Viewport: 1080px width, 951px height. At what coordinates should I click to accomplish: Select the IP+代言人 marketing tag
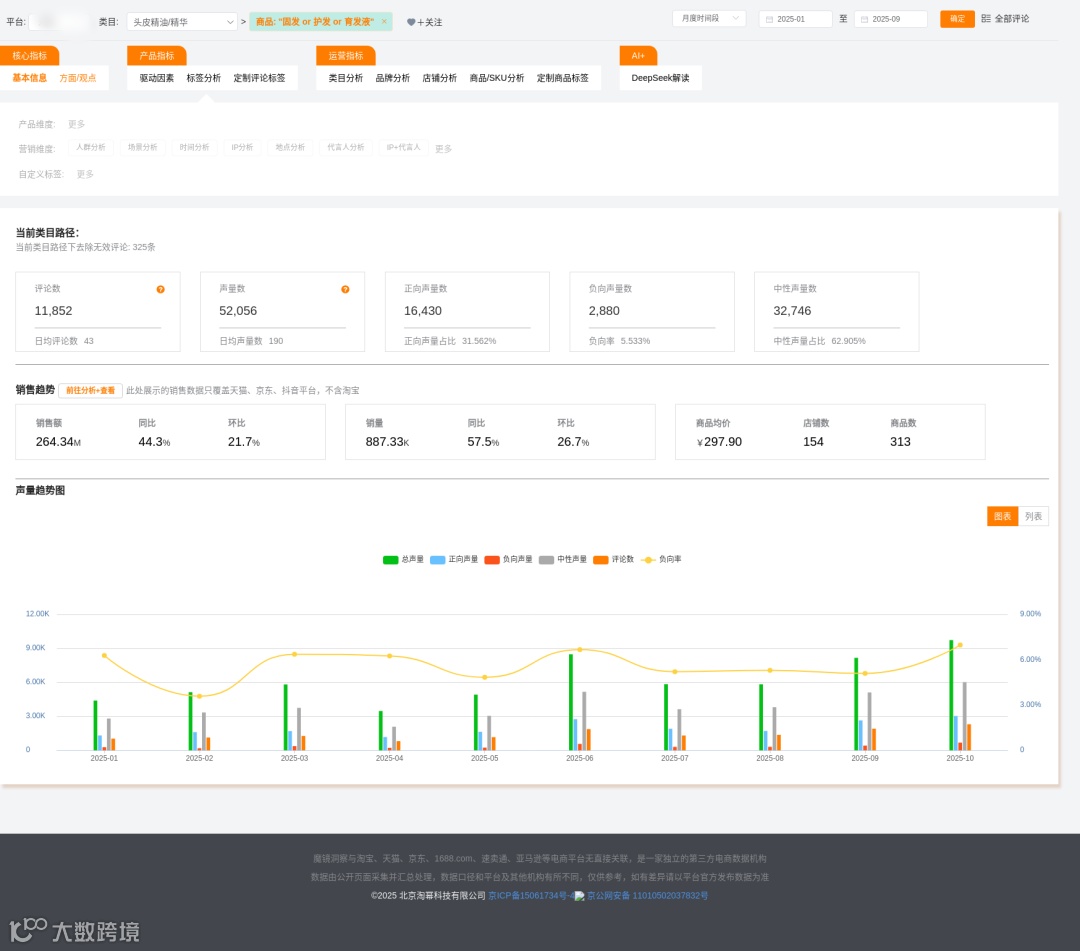pos(404,147)
